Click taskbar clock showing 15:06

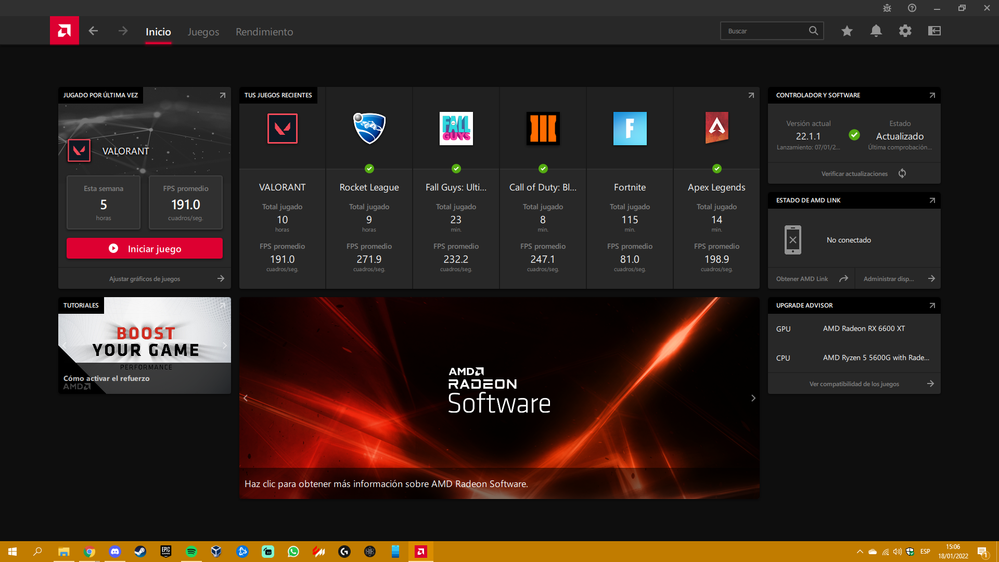[953, 552]
